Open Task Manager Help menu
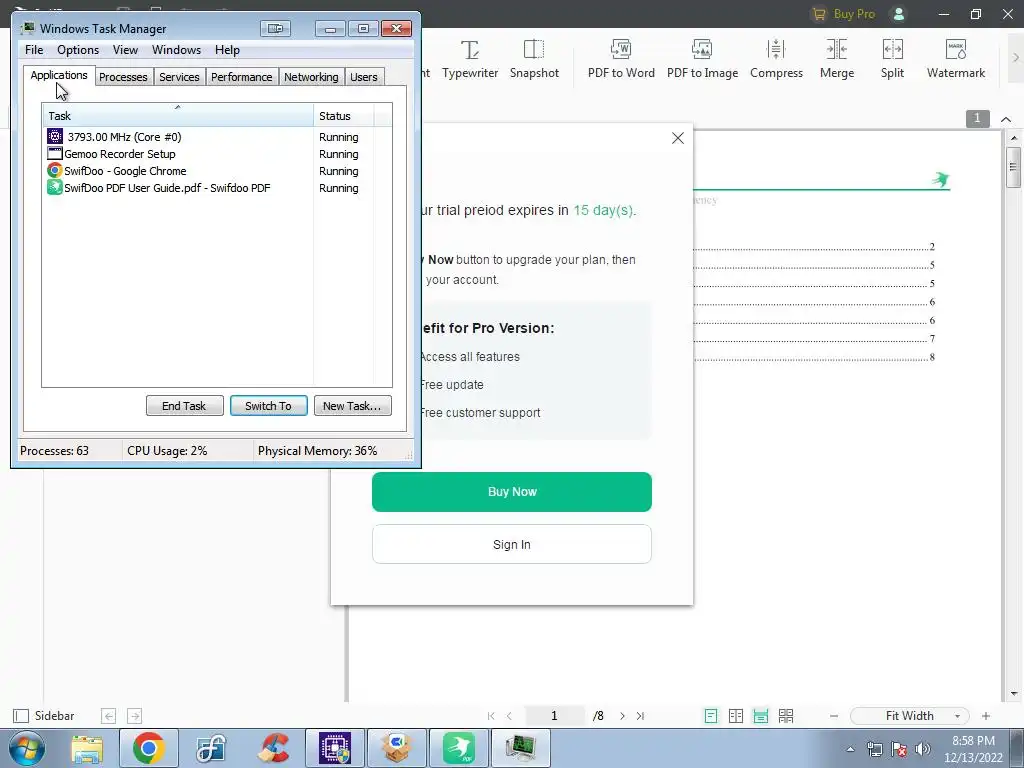Viewport: 1024px width, 768px height. click(227, 50)
